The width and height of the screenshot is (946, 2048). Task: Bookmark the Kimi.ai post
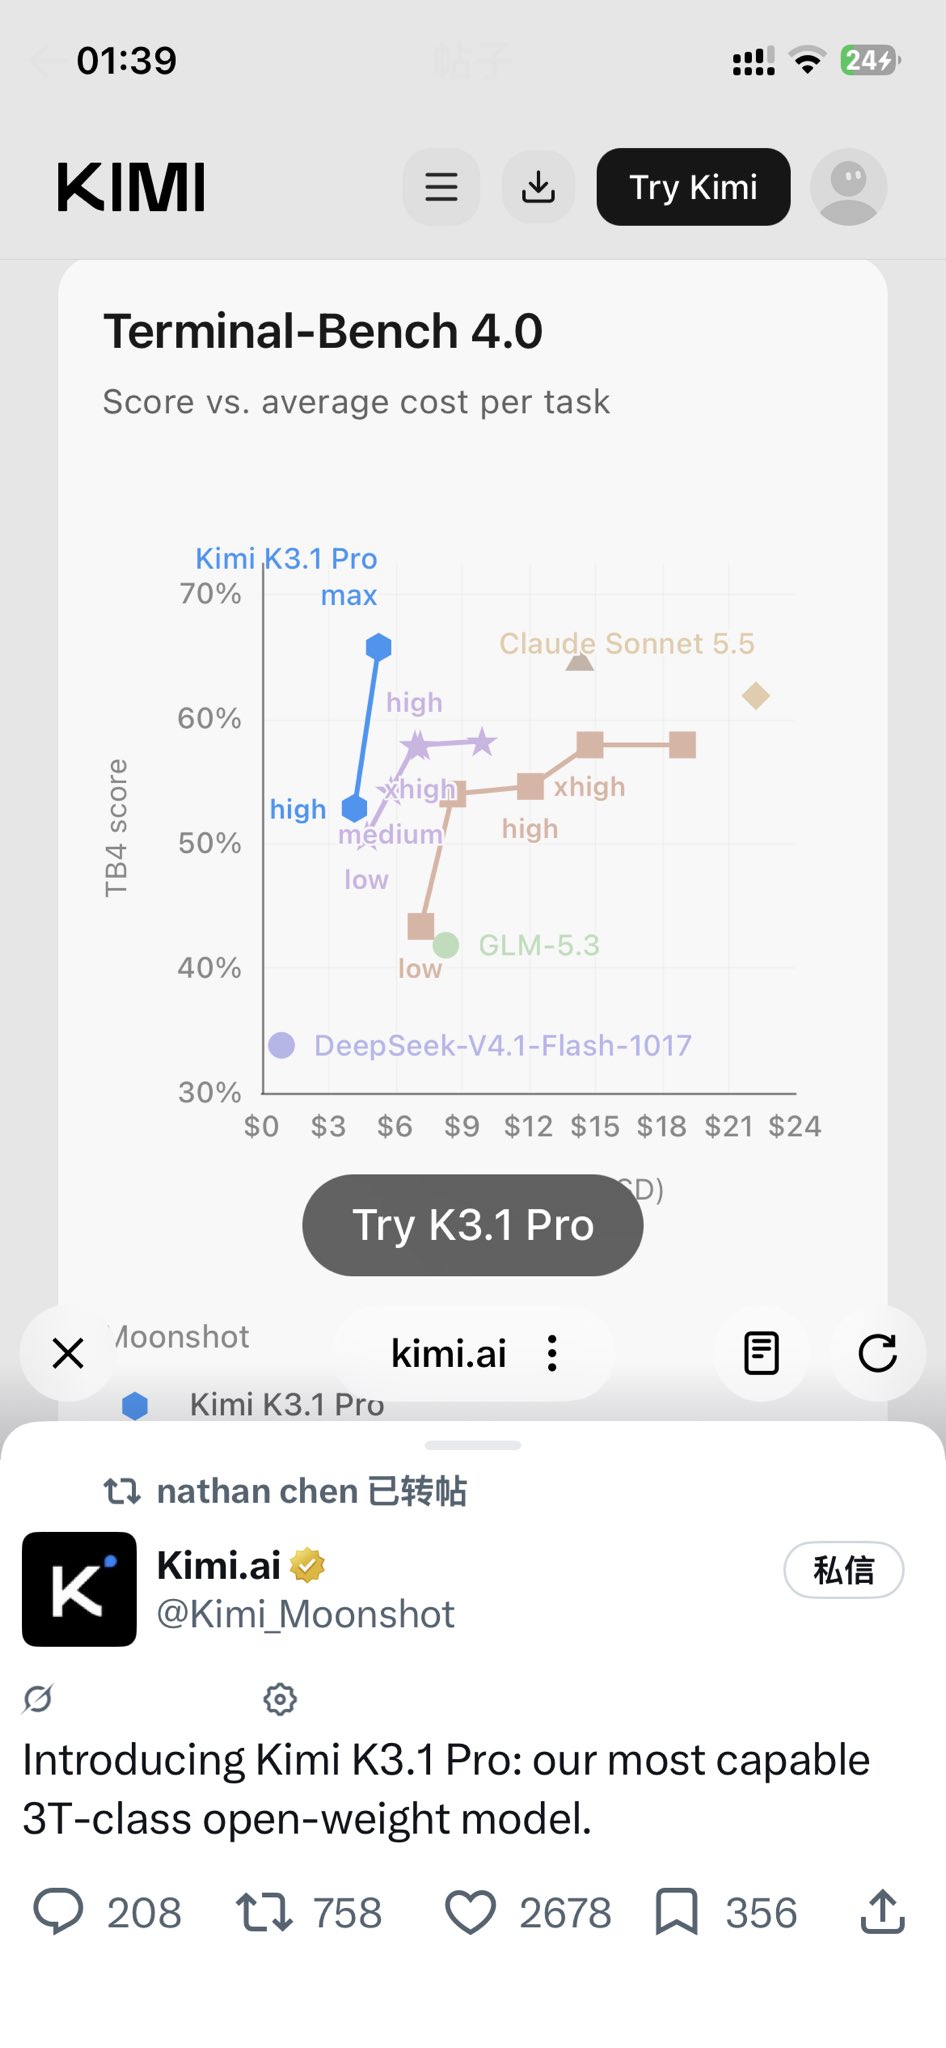[x=676, y=1911]
